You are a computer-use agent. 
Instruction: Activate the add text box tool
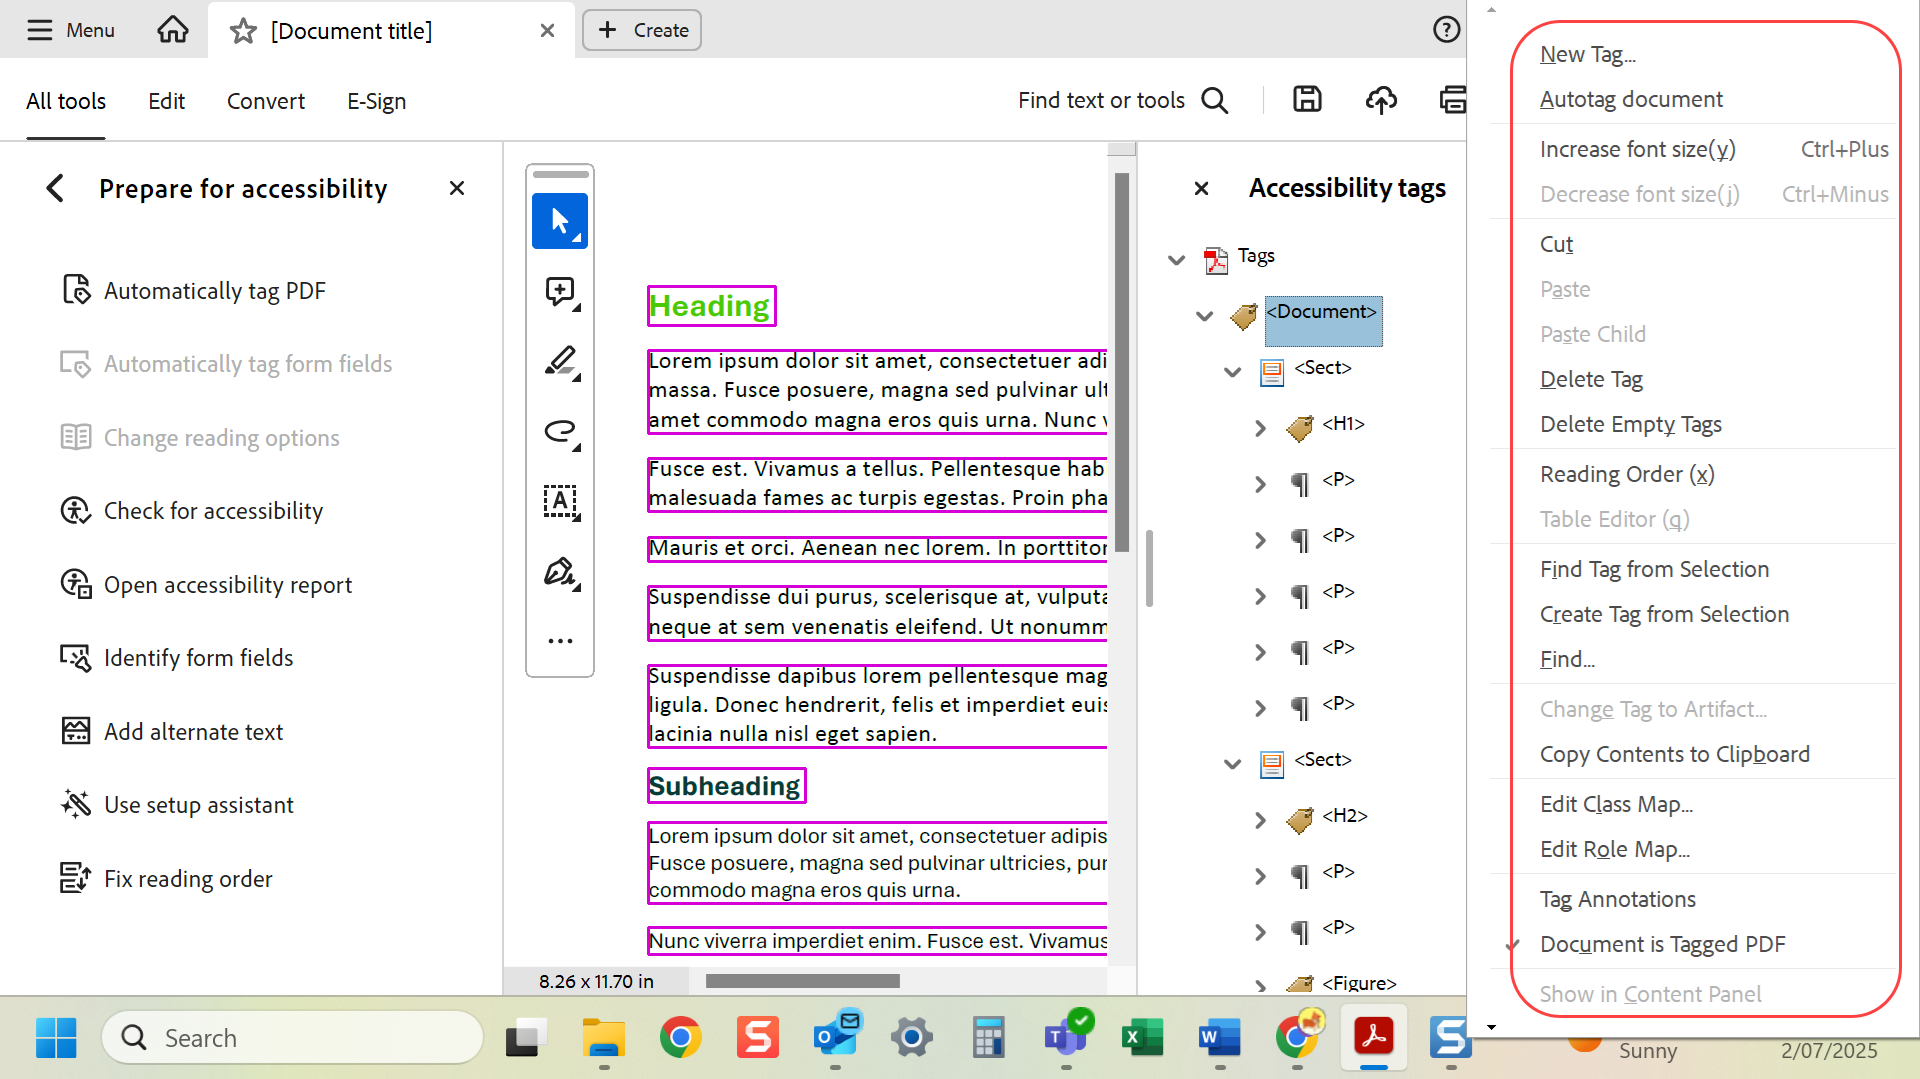pos(560,501)
